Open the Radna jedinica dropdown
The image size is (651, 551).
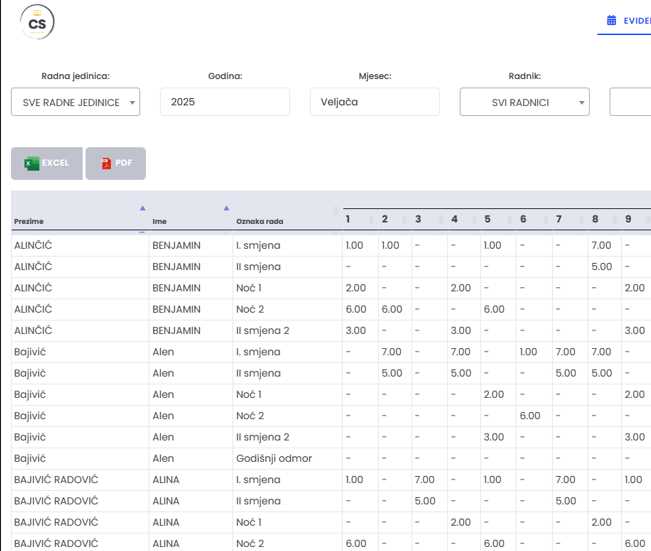[x=75, y=102]
